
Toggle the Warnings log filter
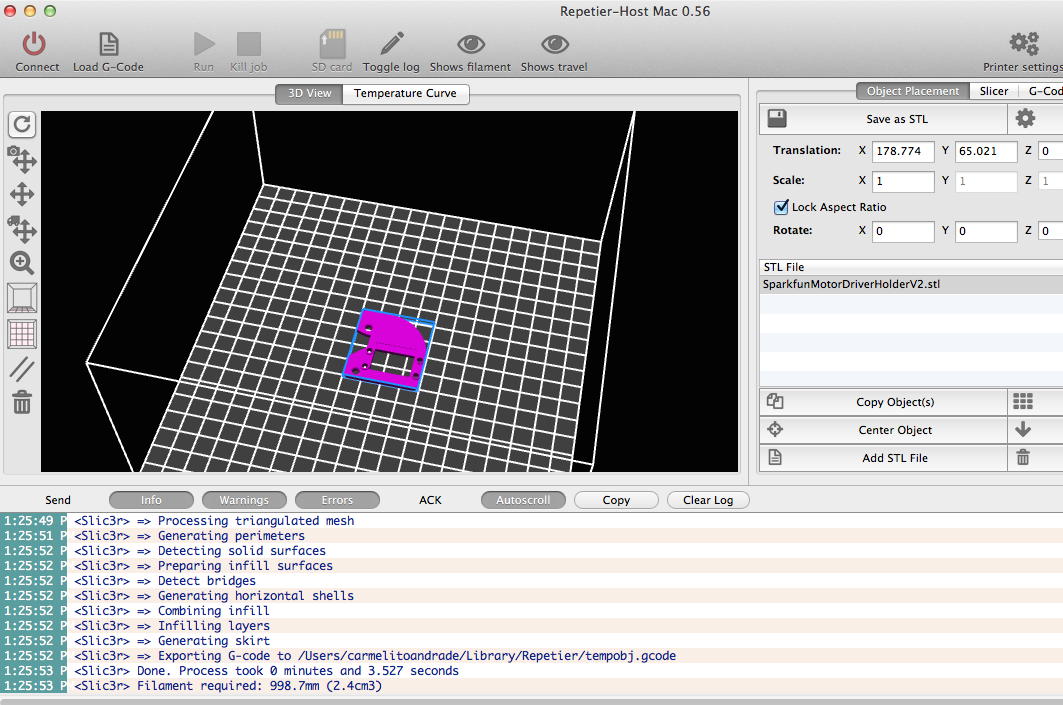[244, 500]
